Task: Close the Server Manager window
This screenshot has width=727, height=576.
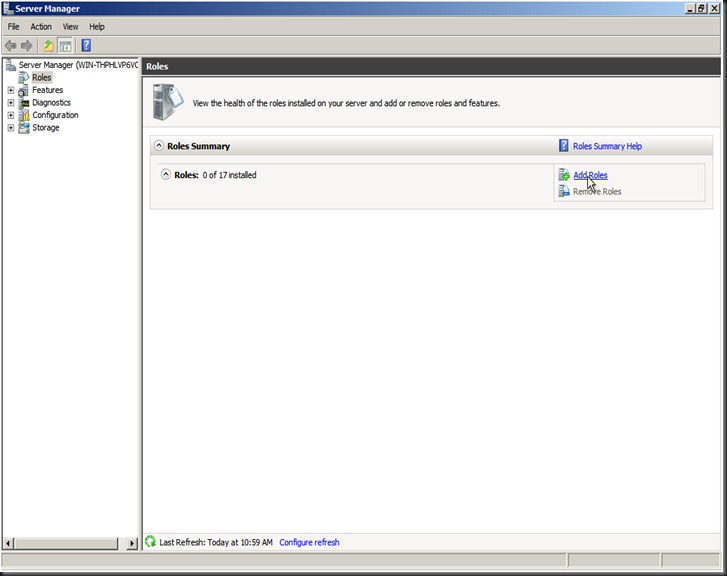Action: point(714,8)
